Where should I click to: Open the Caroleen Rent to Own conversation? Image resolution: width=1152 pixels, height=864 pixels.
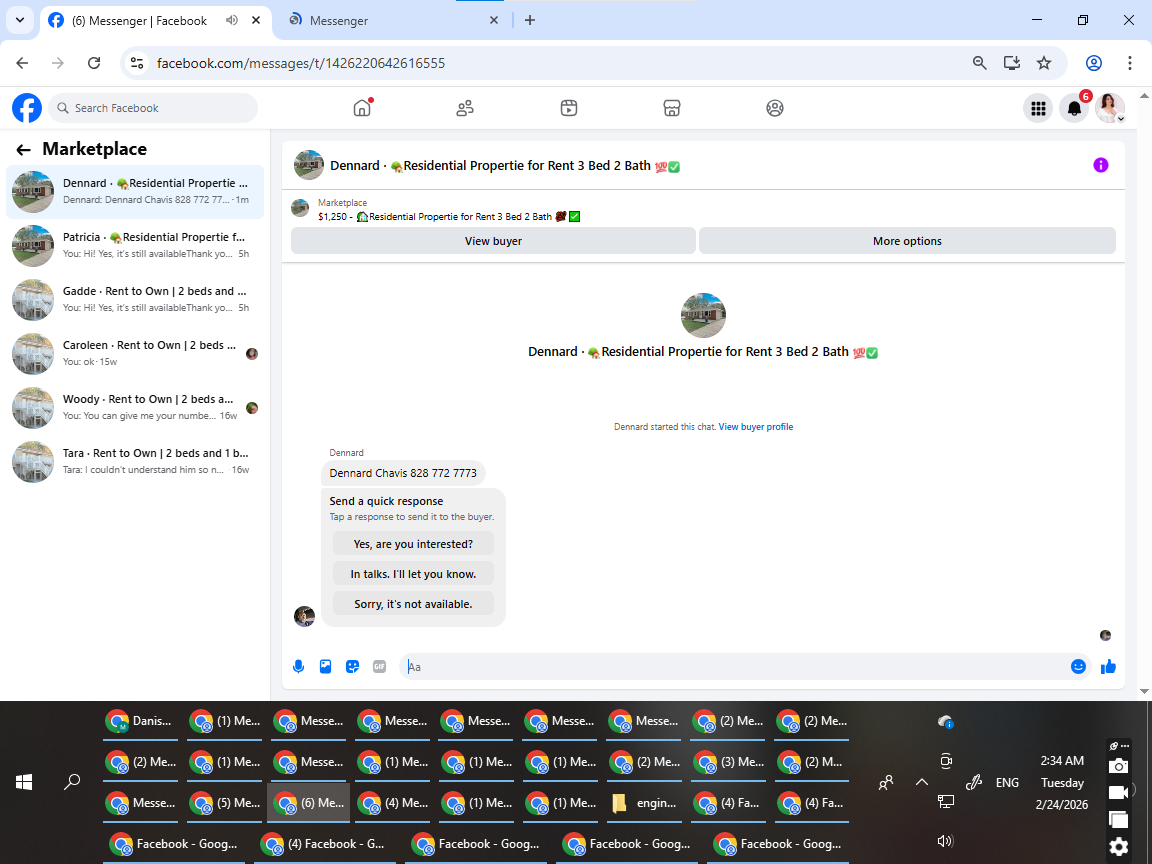(x=135, y=353)
